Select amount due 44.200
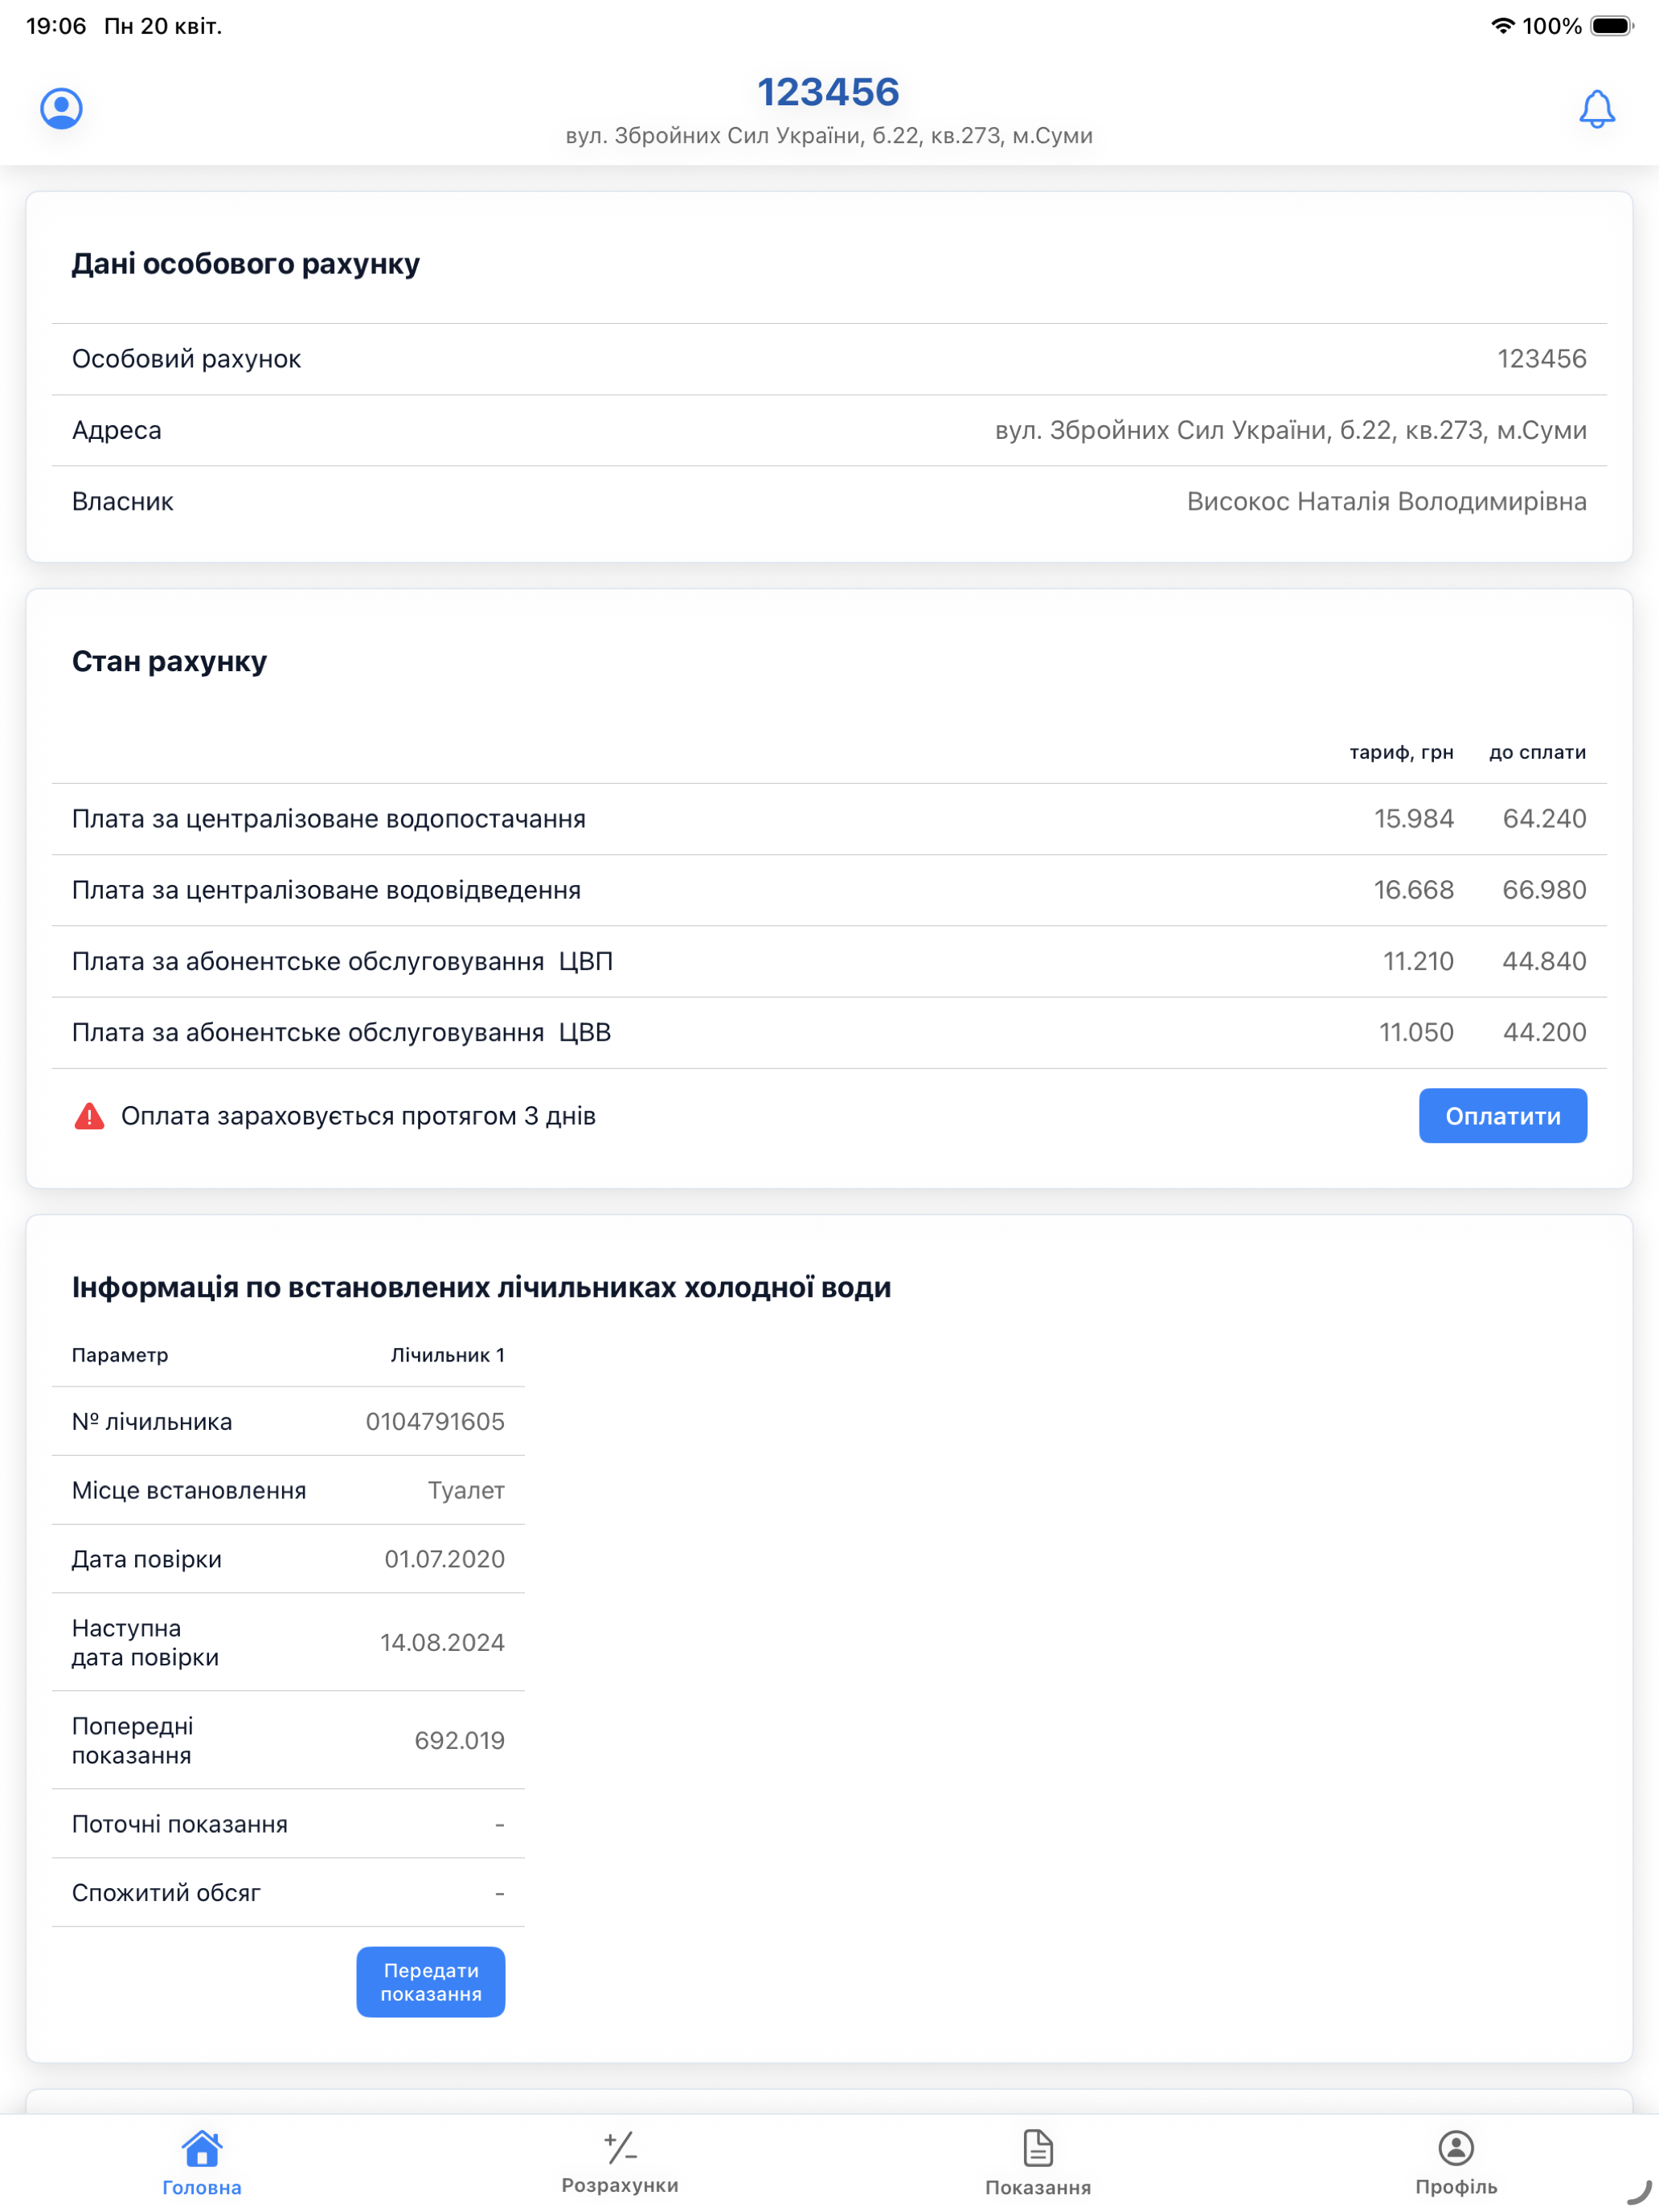Screen dimensions: 1659x2212 [1544, 1032]
